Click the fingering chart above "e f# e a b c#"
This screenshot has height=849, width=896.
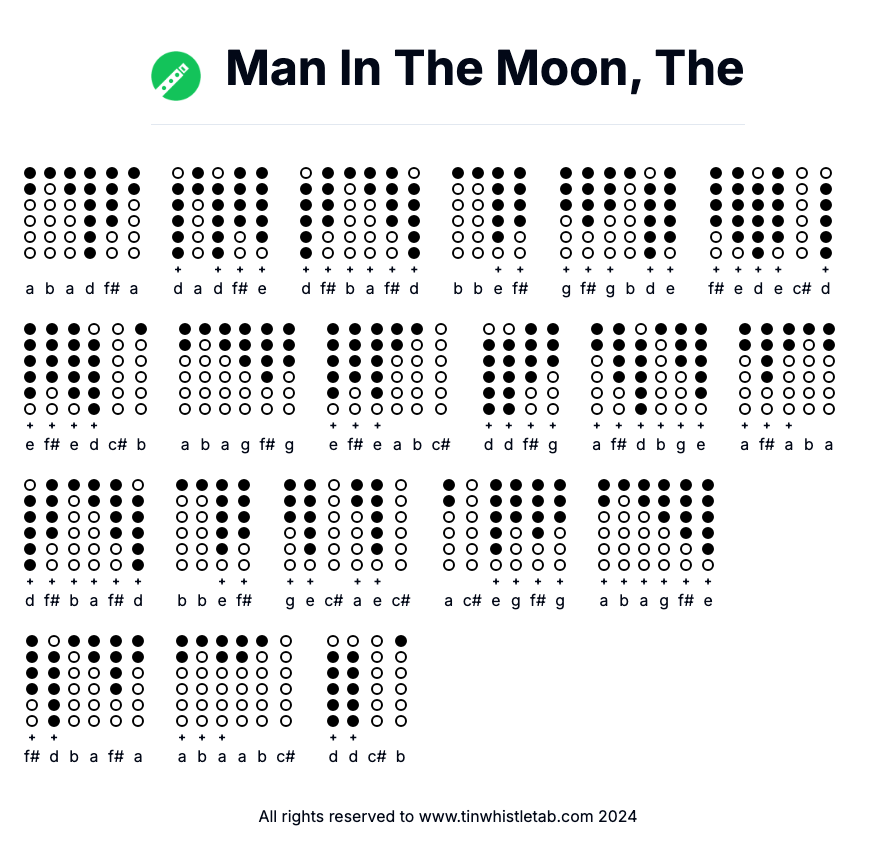click(386, 368)
